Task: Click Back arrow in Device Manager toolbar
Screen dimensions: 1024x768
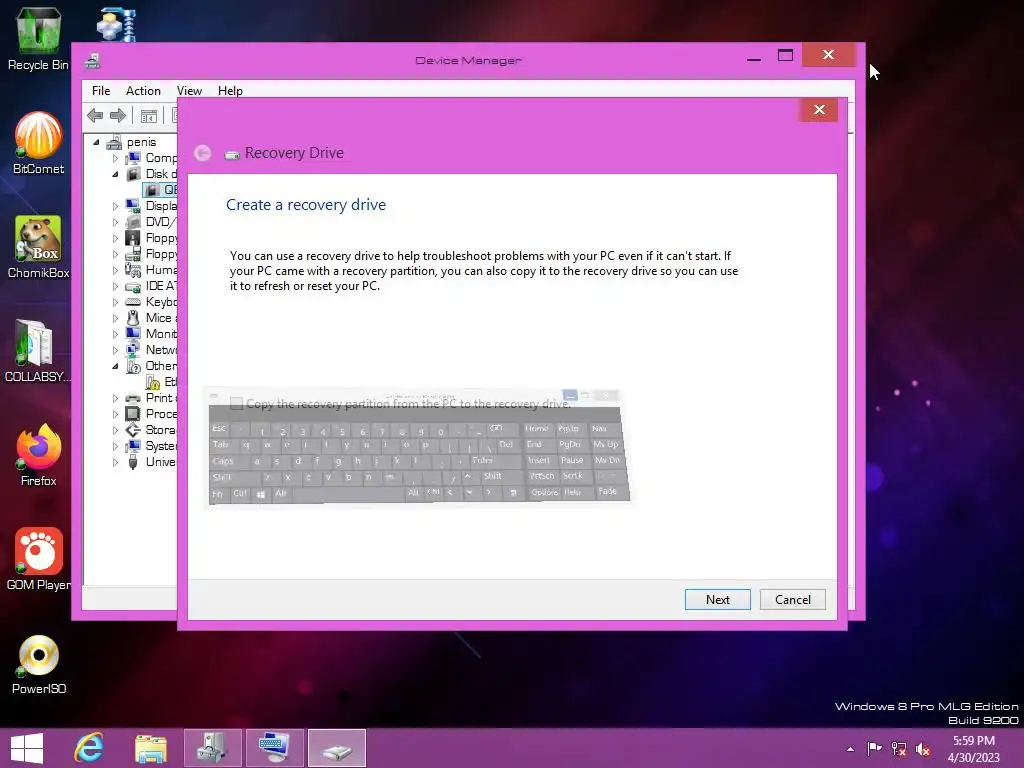Action: pyautogui.click(x=95, y=116)
